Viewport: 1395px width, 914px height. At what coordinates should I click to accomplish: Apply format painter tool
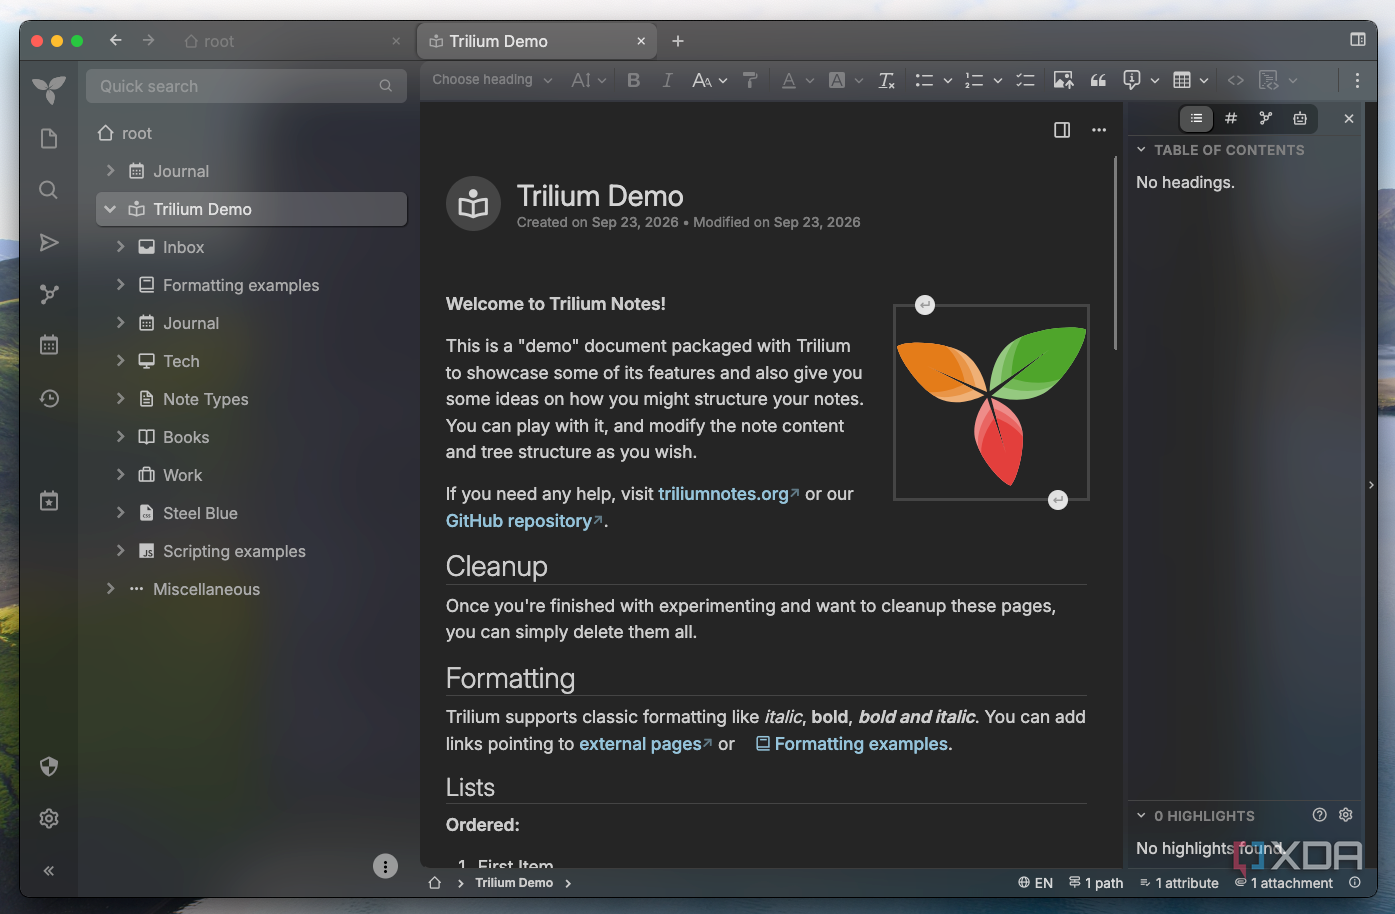coord(750,80)
